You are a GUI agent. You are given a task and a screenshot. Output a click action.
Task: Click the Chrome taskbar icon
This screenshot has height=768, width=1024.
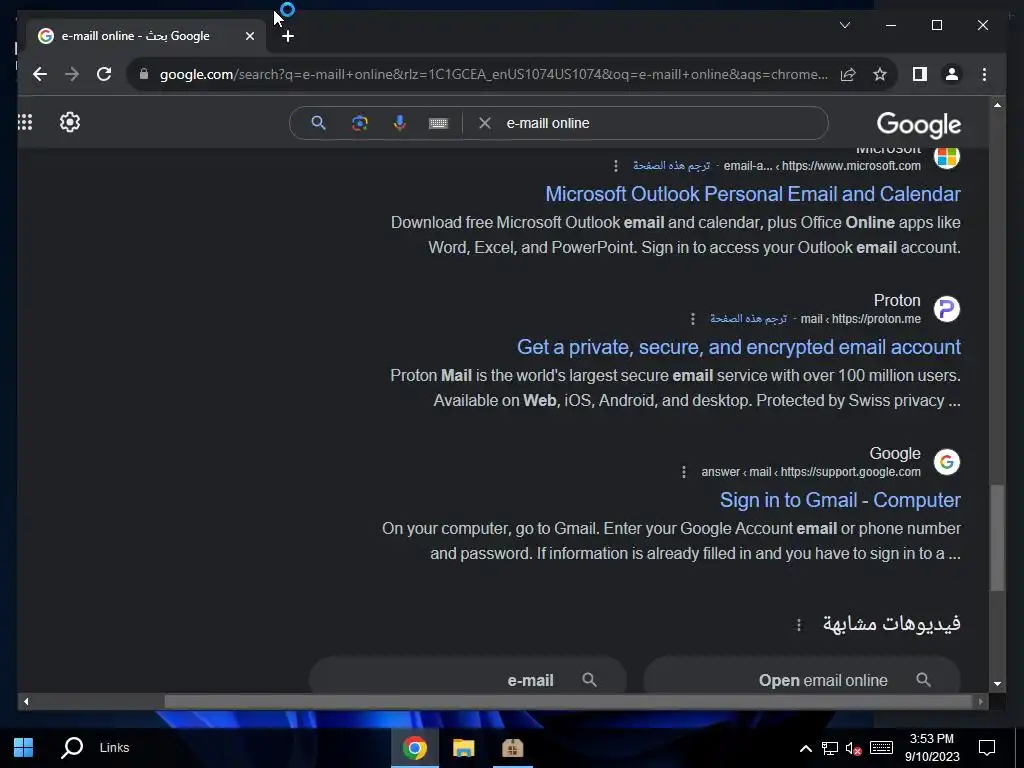click(415, 748)
